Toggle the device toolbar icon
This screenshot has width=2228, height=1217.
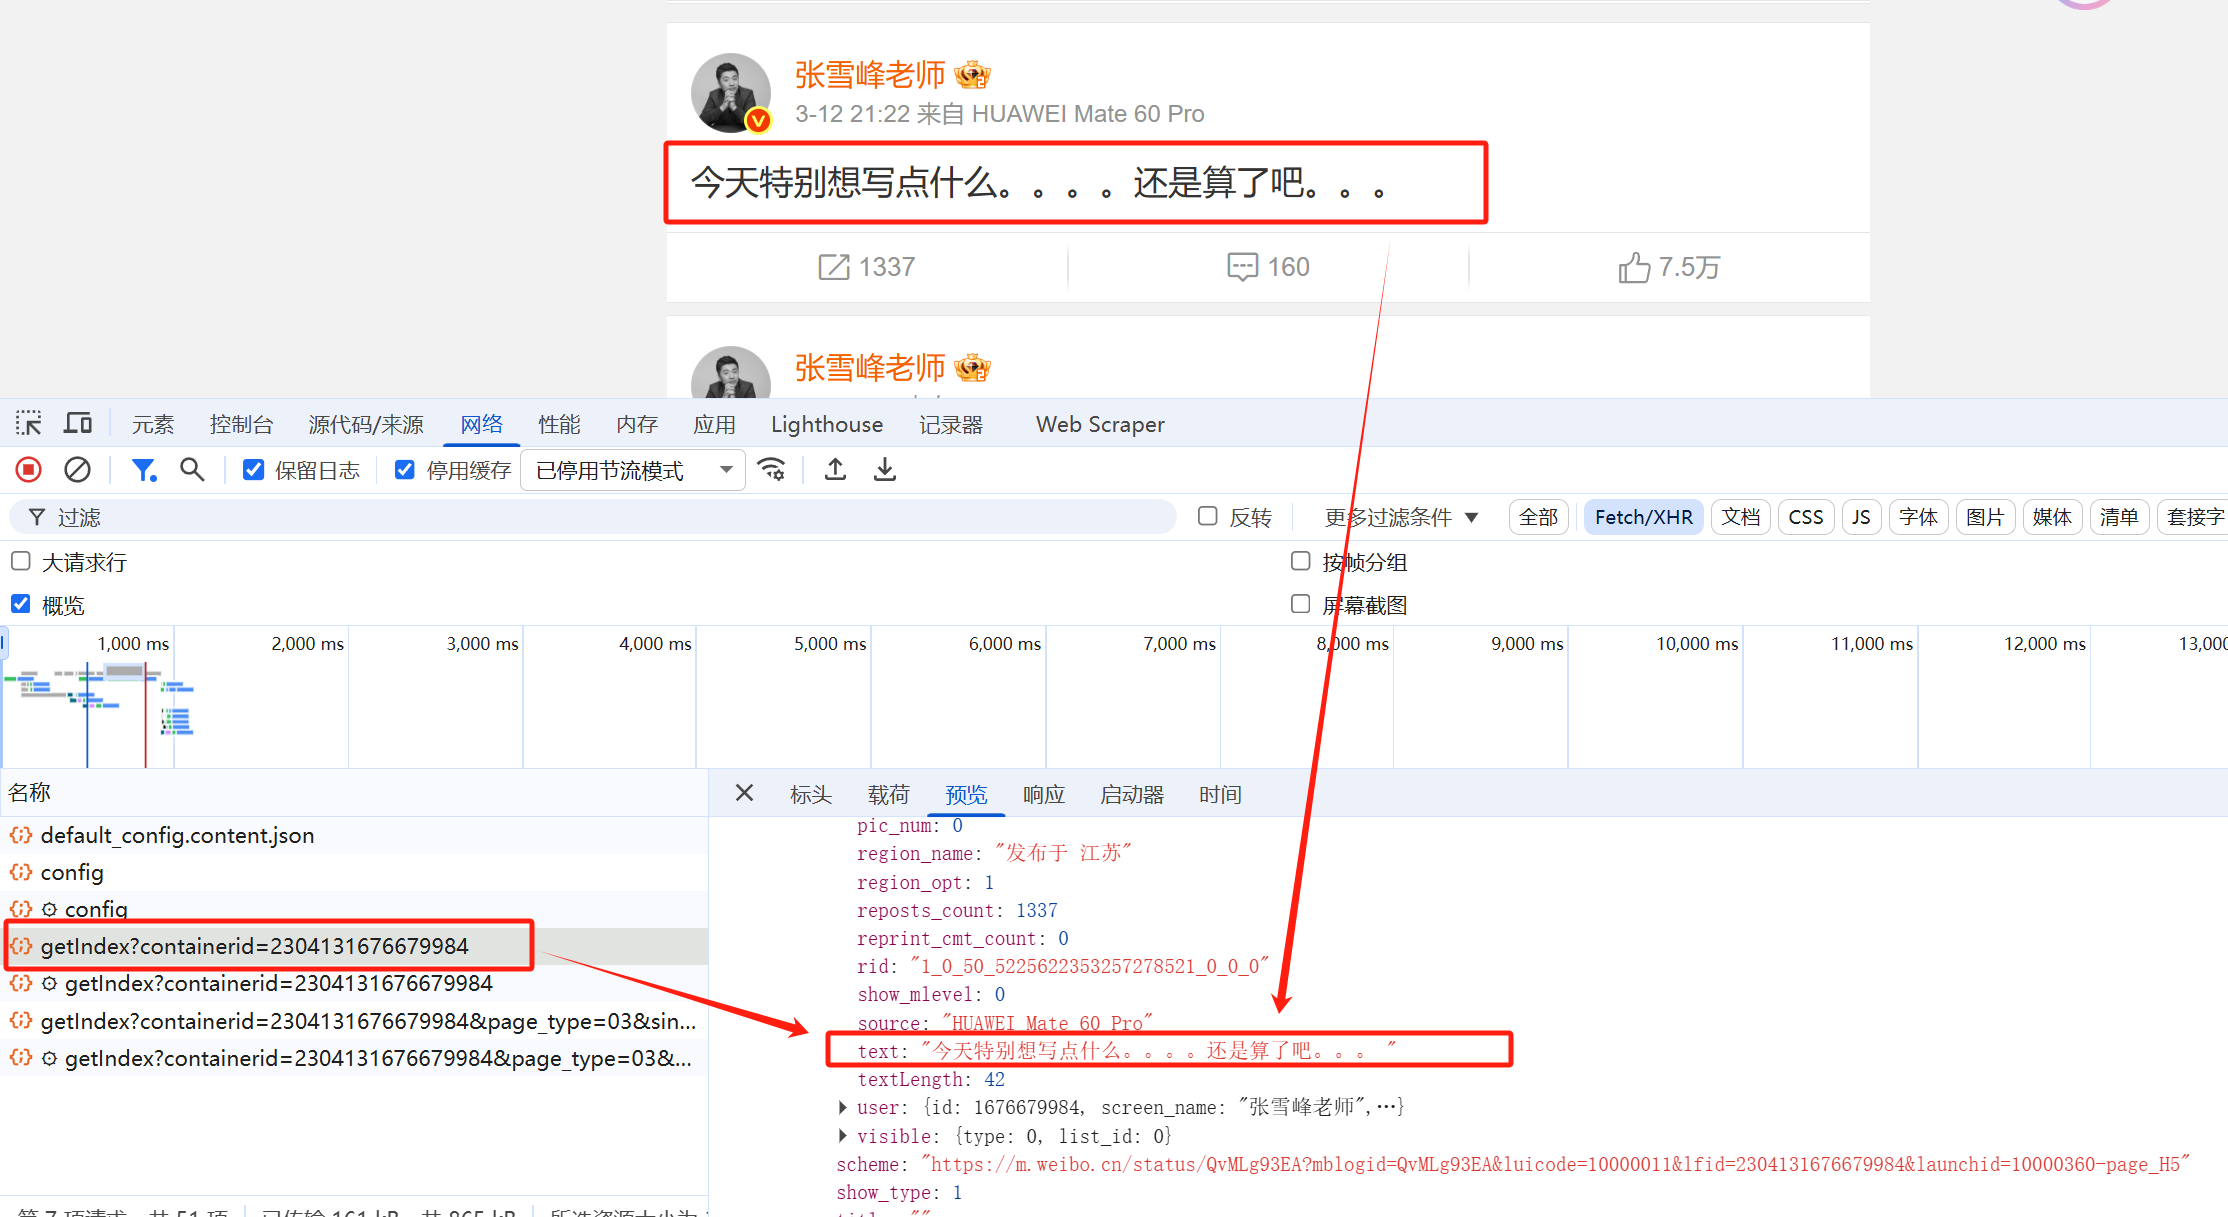coord(78,423)
